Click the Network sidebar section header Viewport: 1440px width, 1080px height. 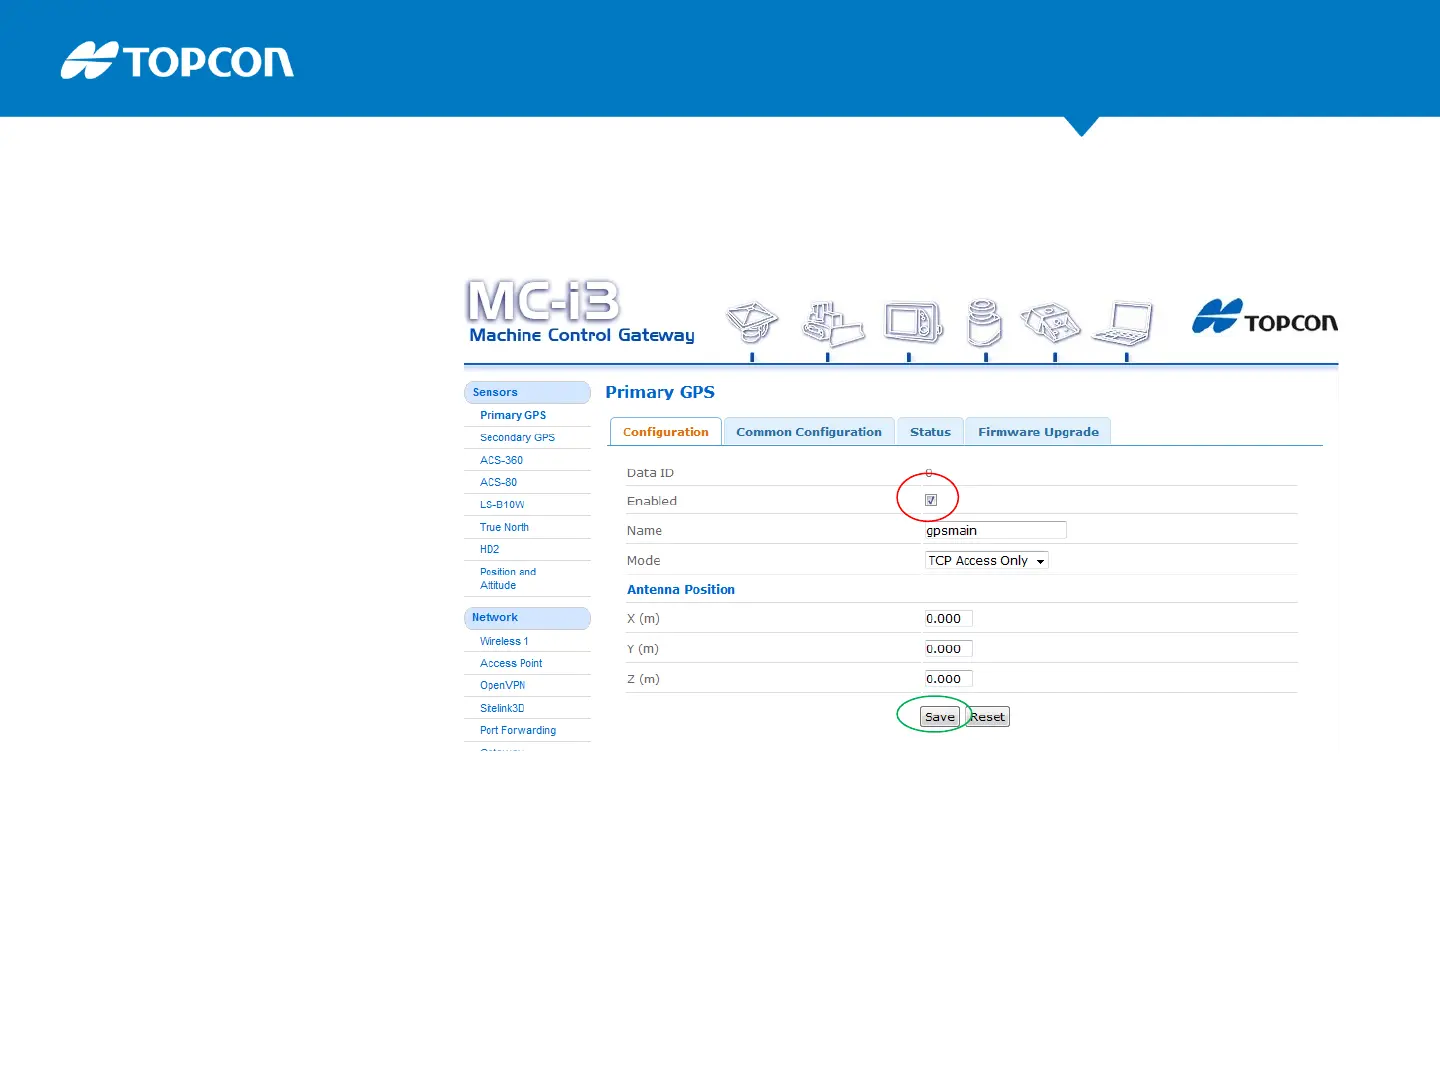tap(527, 618)
